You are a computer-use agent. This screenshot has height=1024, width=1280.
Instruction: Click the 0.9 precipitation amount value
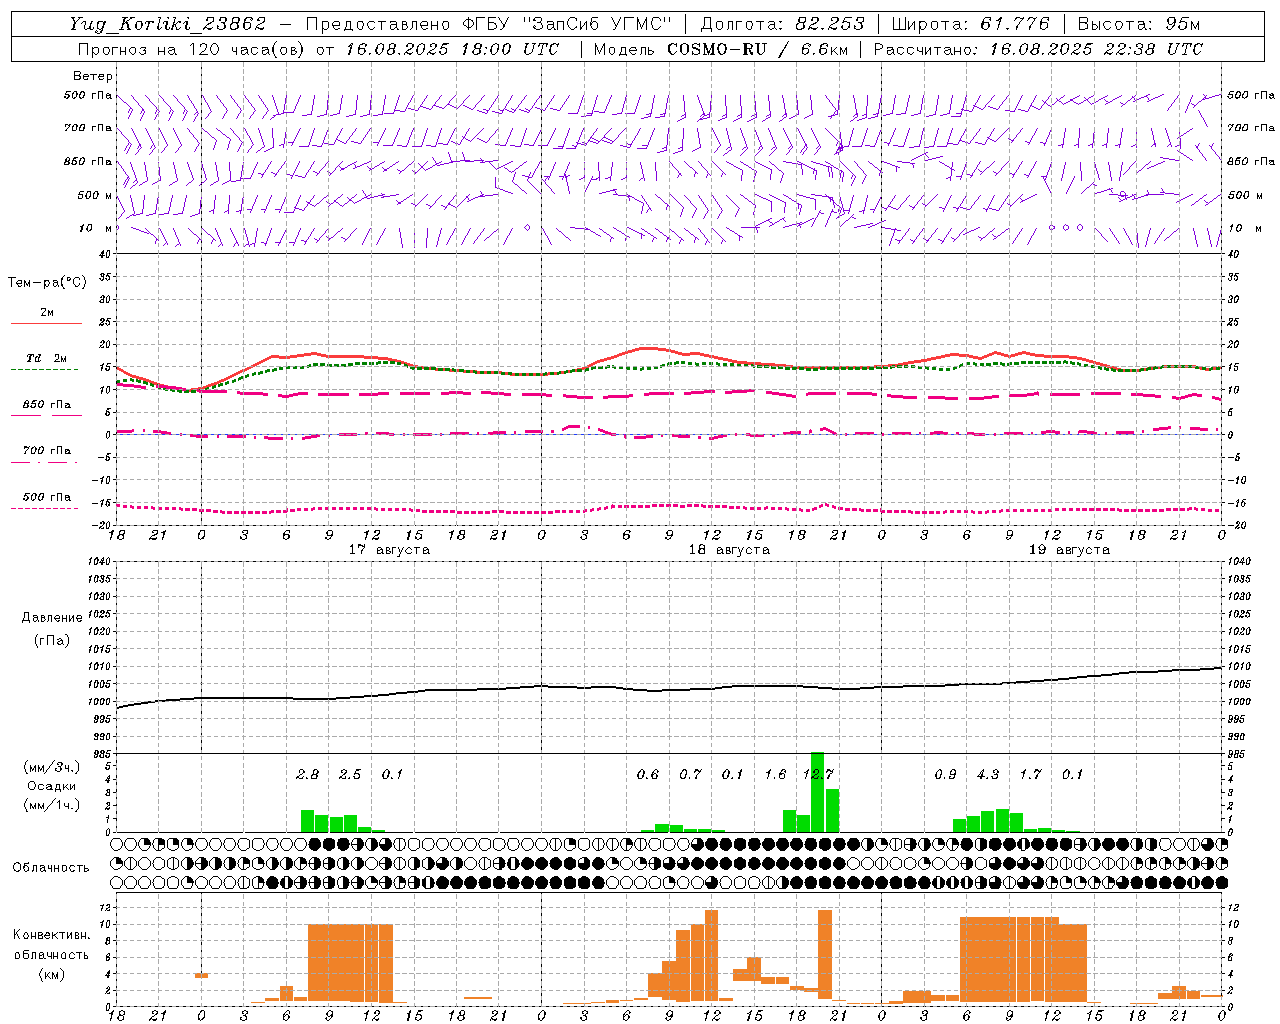(x=945, y=775)
